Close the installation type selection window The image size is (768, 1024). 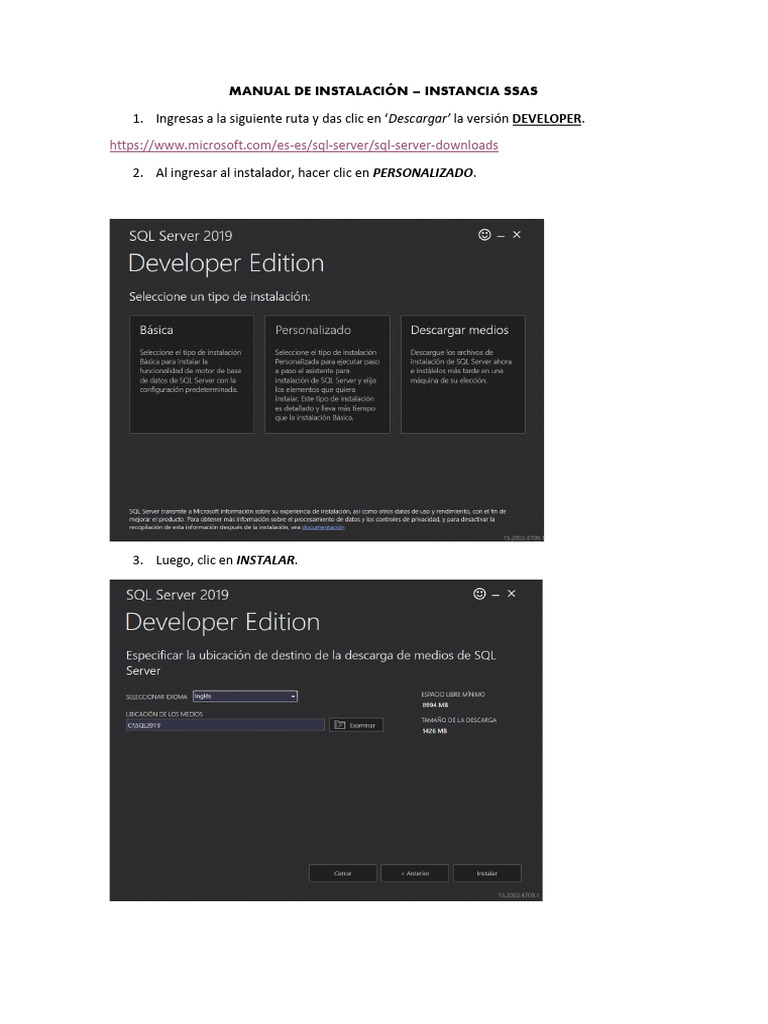tap(517, 235)
